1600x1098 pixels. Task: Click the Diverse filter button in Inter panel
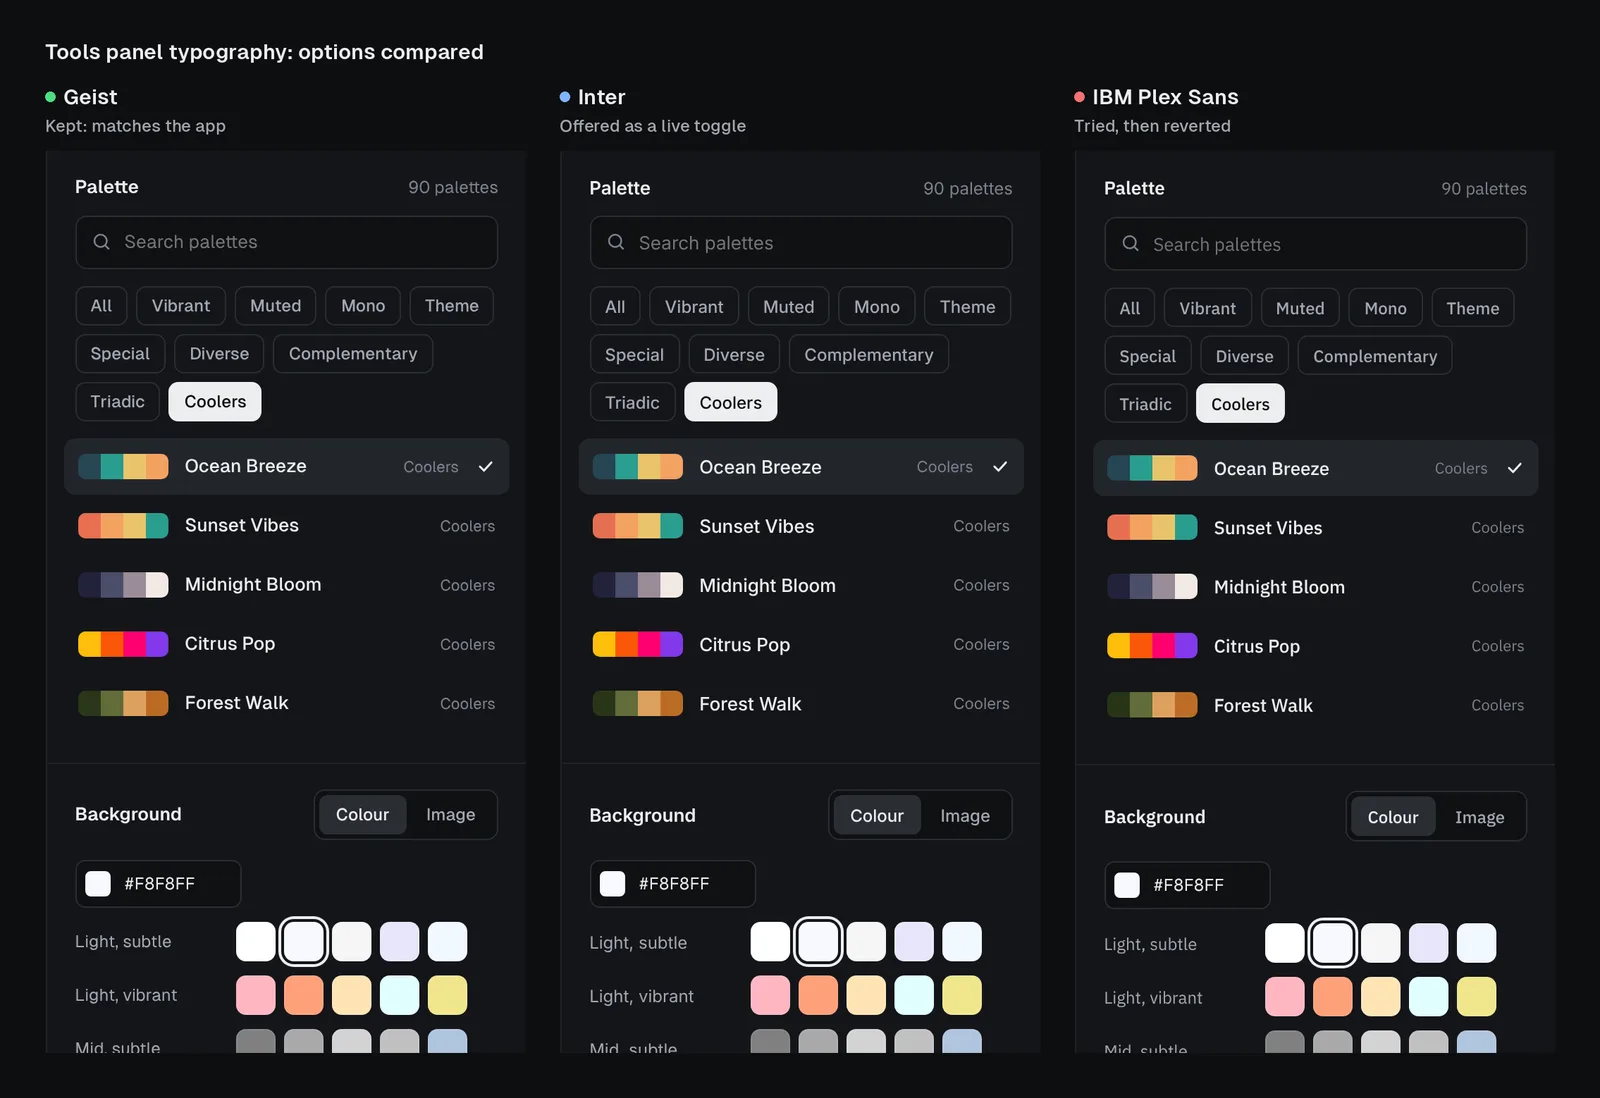[734, 355]
